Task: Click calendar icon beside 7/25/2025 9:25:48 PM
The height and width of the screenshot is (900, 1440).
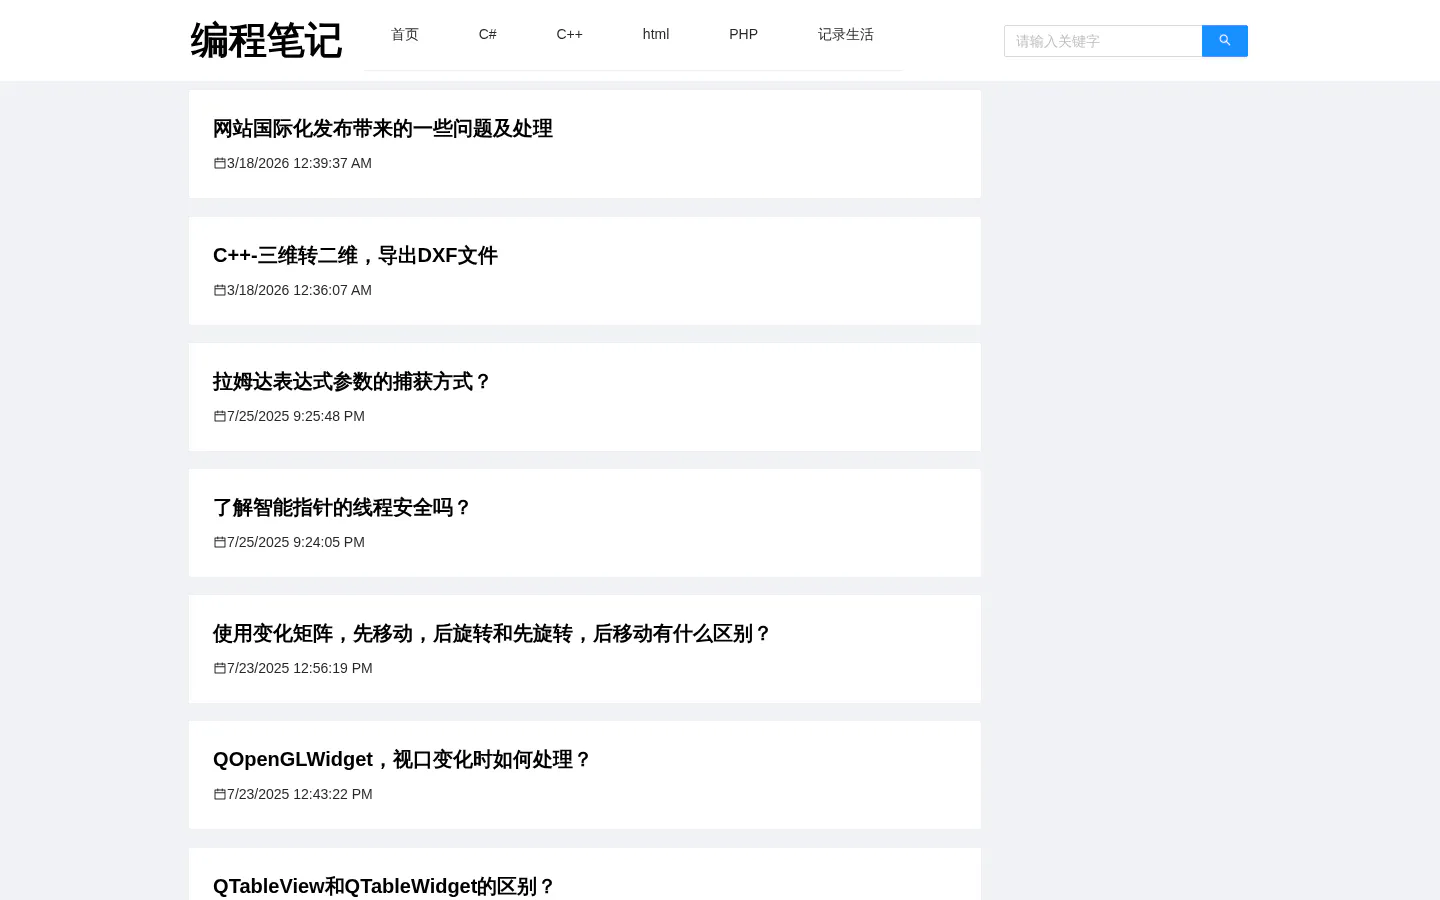Action: click(x=220, y=416)
